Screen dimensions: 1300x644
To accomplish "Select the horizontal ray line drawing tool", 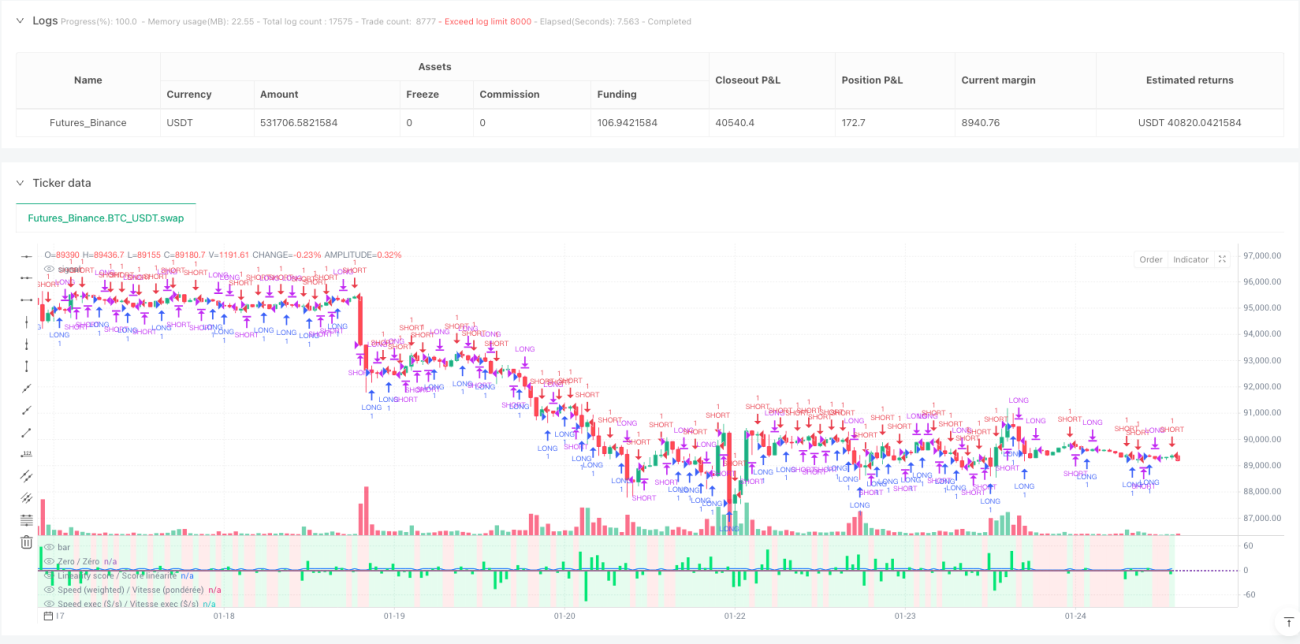I will (x=26, y=277).
